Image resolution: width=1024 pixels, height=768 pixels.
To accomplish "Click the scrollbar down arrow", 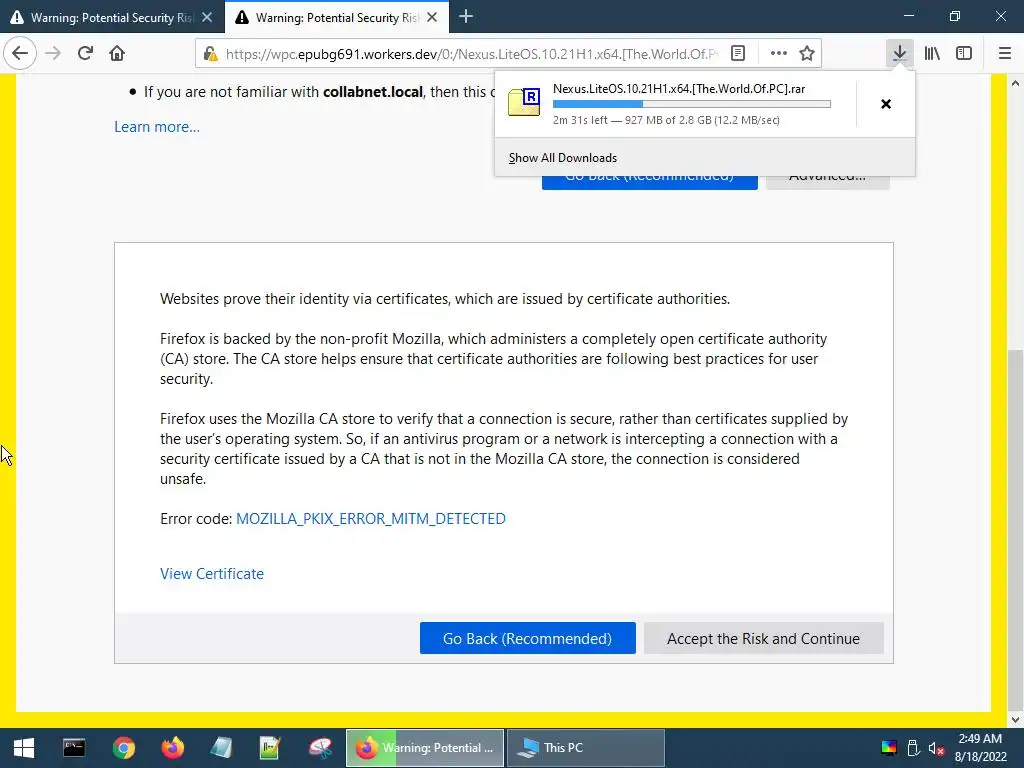I will [1015, 720].
